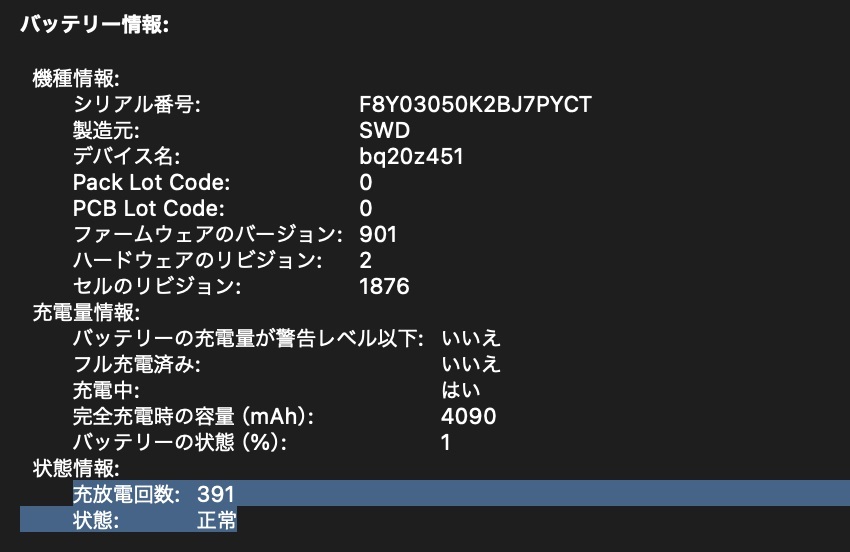The height and width of the screenshot is (552, 850).
Task: Select manufacturer value SWD
Action: click(x=384, y=130)
